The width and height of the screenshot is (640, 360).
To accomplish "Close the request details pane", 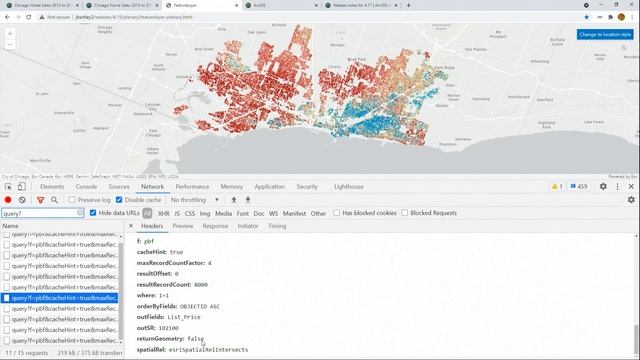I will coord(131,226).
